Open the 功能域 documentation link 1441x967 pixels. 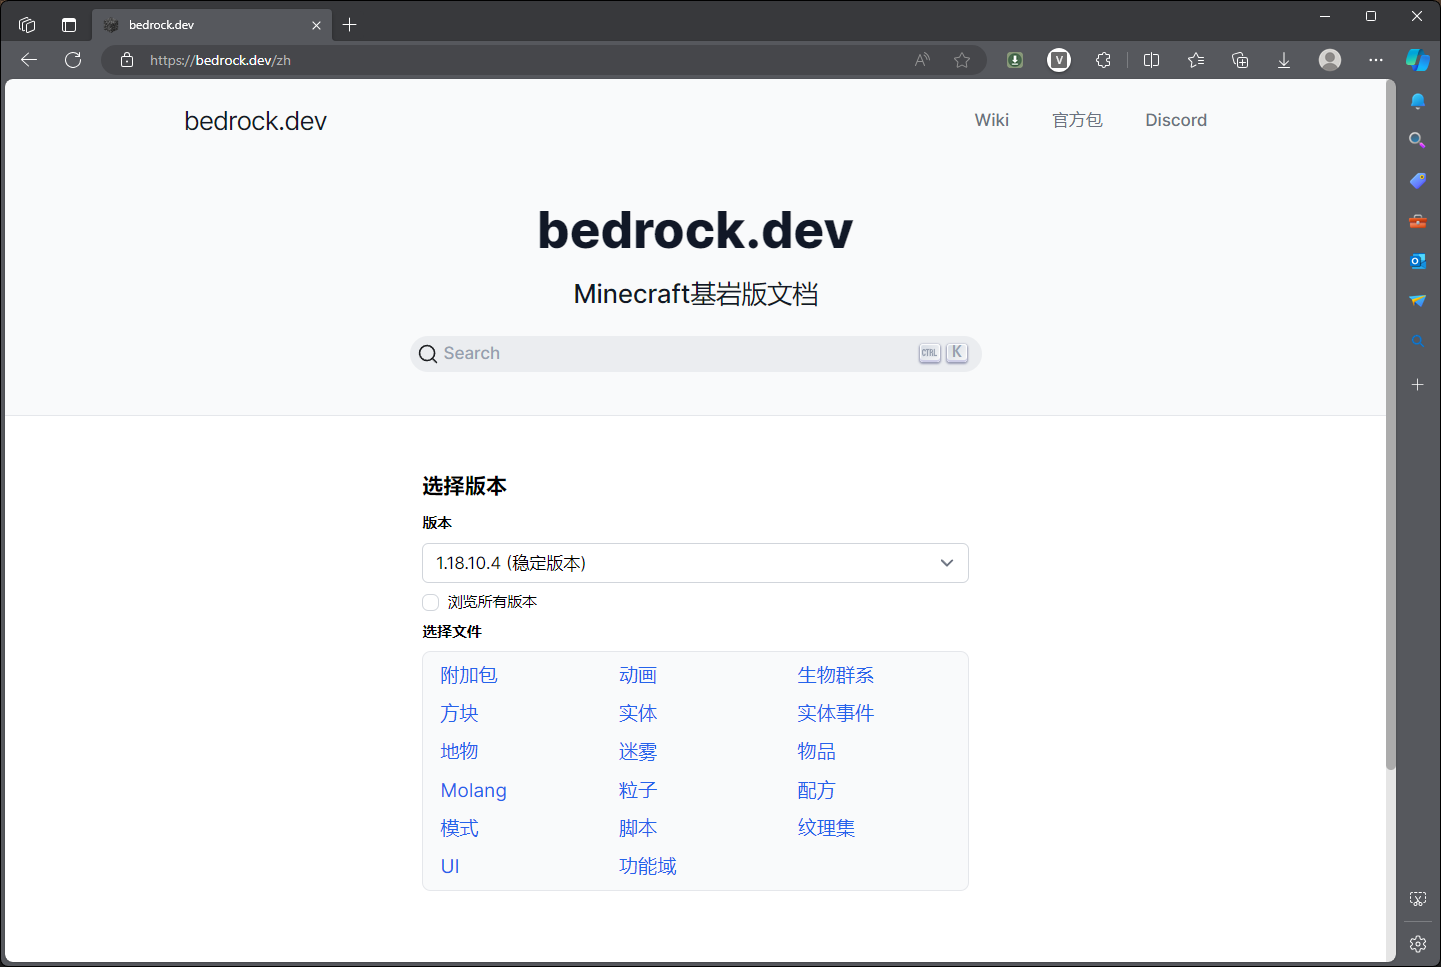[648, 866]
